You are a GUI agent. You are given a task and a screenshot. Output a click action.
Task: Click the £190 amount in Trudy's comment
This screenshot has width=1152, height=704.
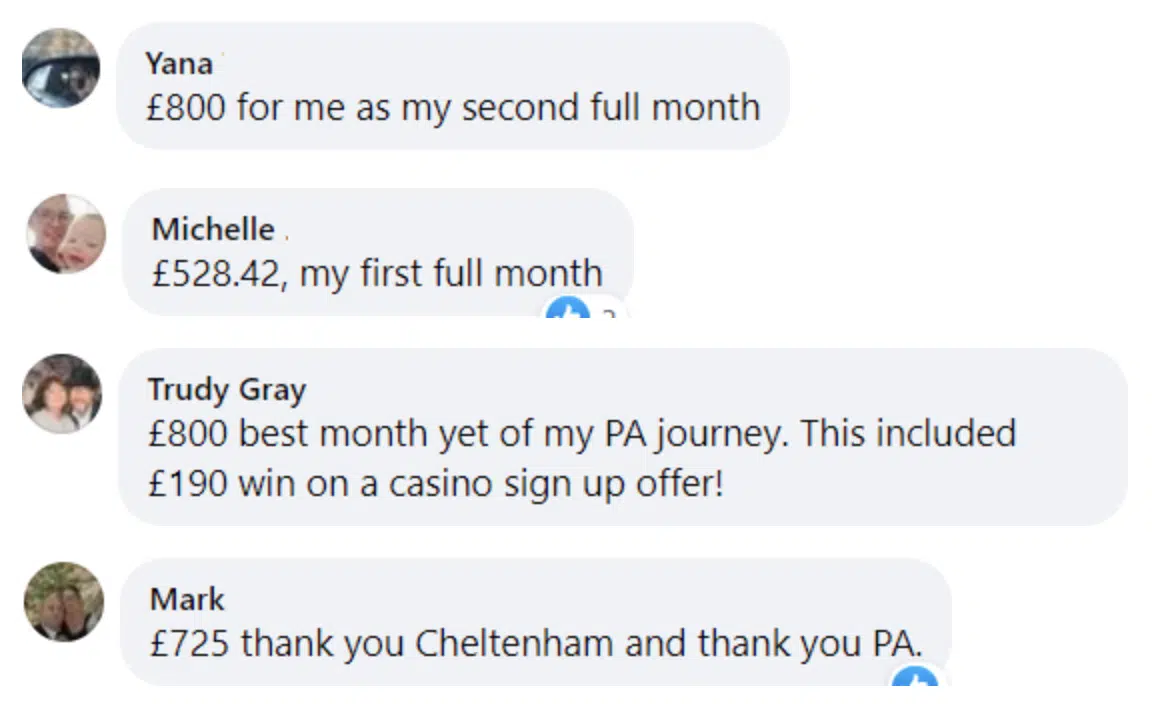click(x=187, y=483)
